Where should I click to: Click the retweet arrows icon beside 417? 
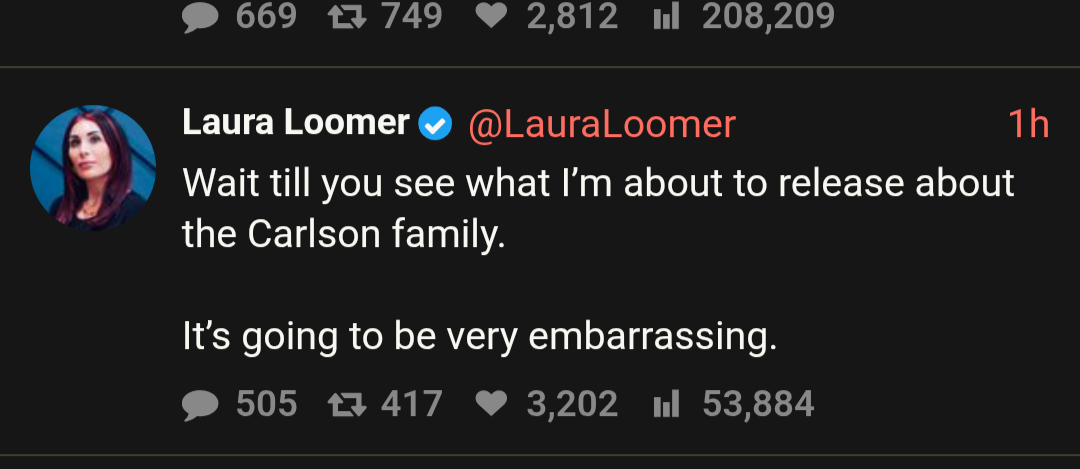pos(345,404)
